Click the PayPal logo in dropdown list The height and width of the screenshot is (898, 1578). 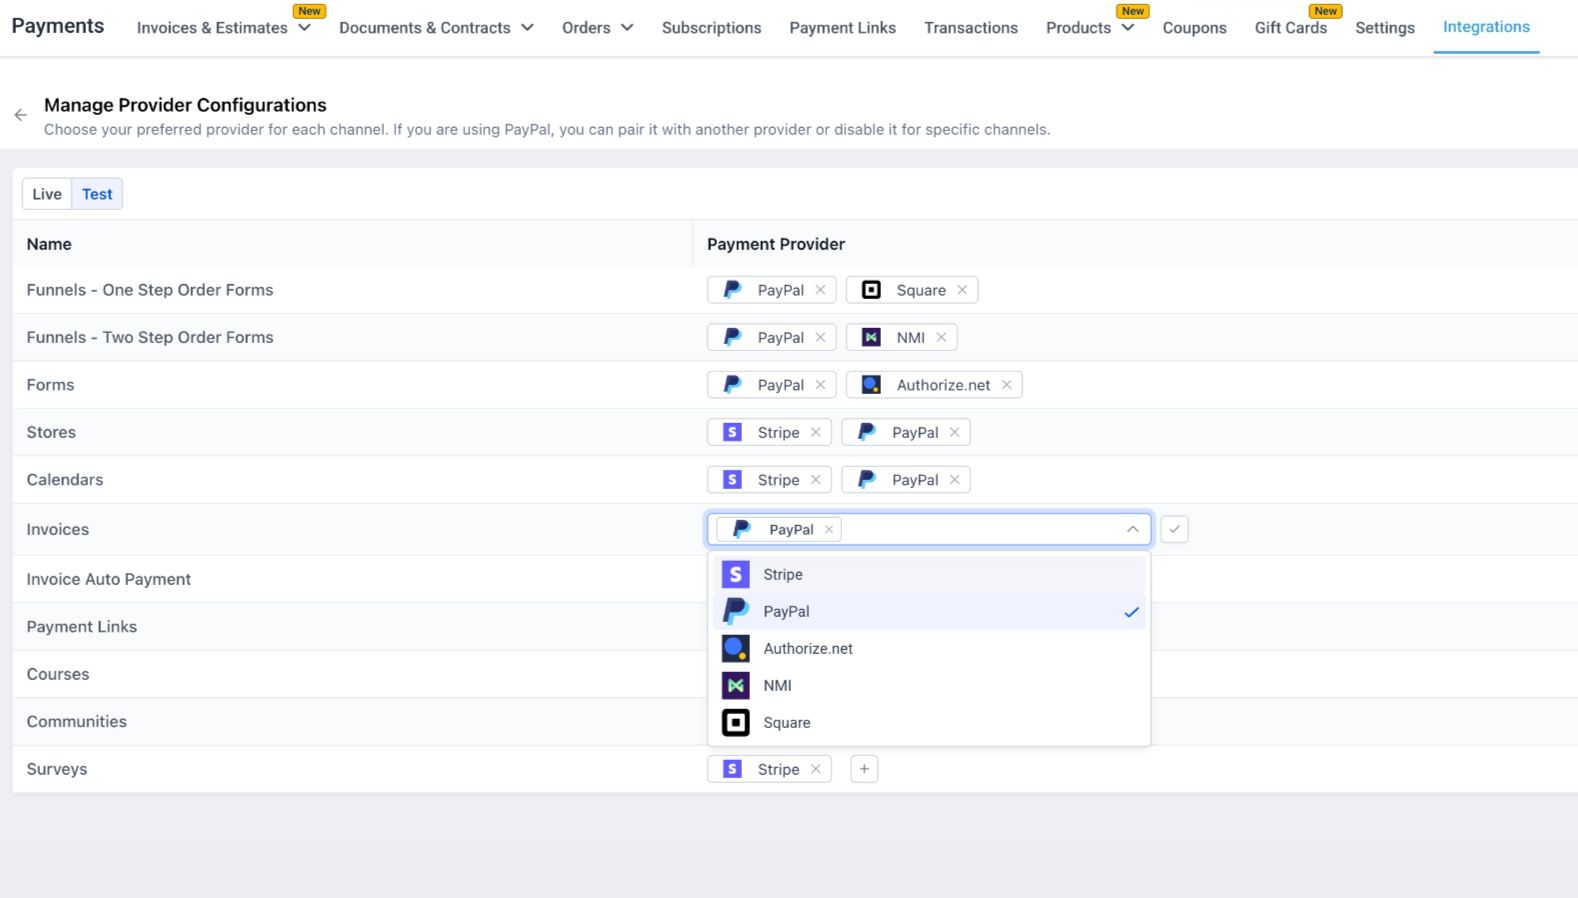[736, 611]
